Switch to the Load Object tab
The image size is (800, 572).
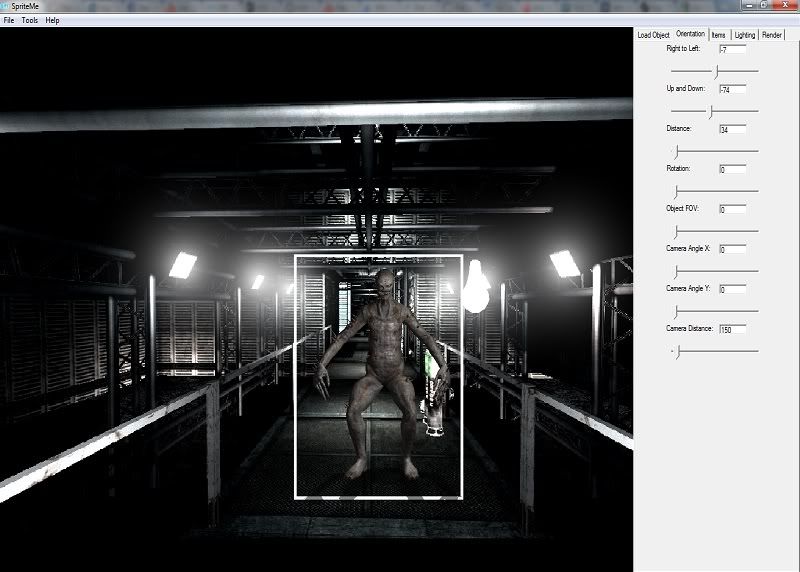coord(653,35)
